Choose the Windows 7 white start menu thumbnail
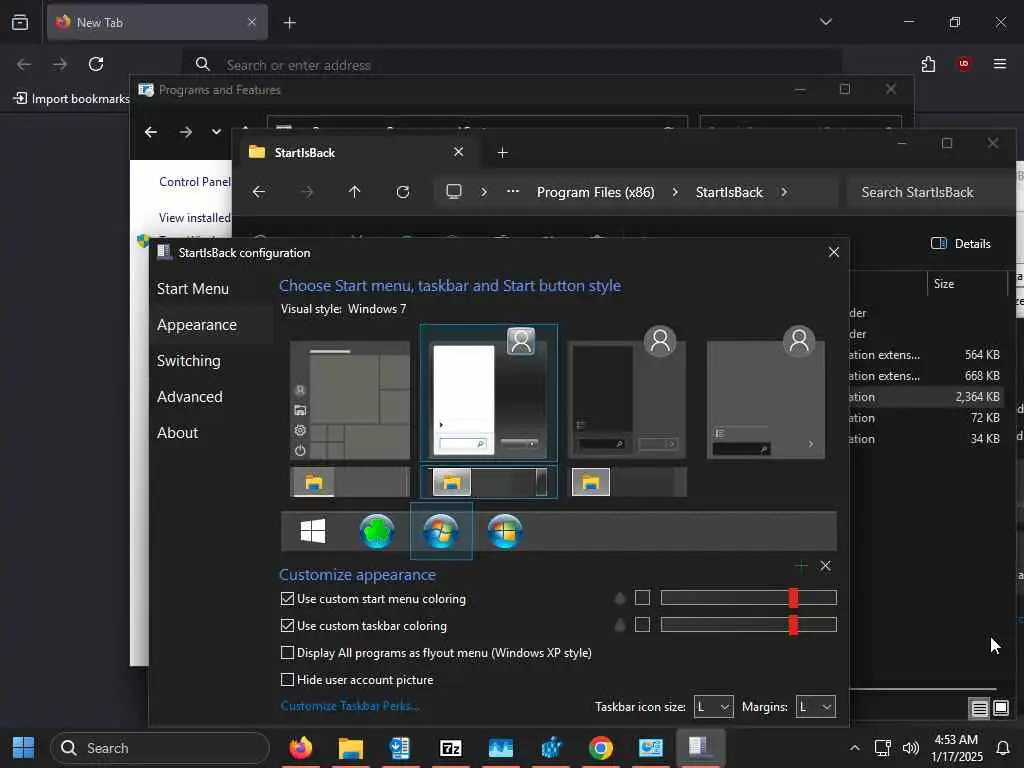This screenshot has width=1024, height=768. click(488, 394)
